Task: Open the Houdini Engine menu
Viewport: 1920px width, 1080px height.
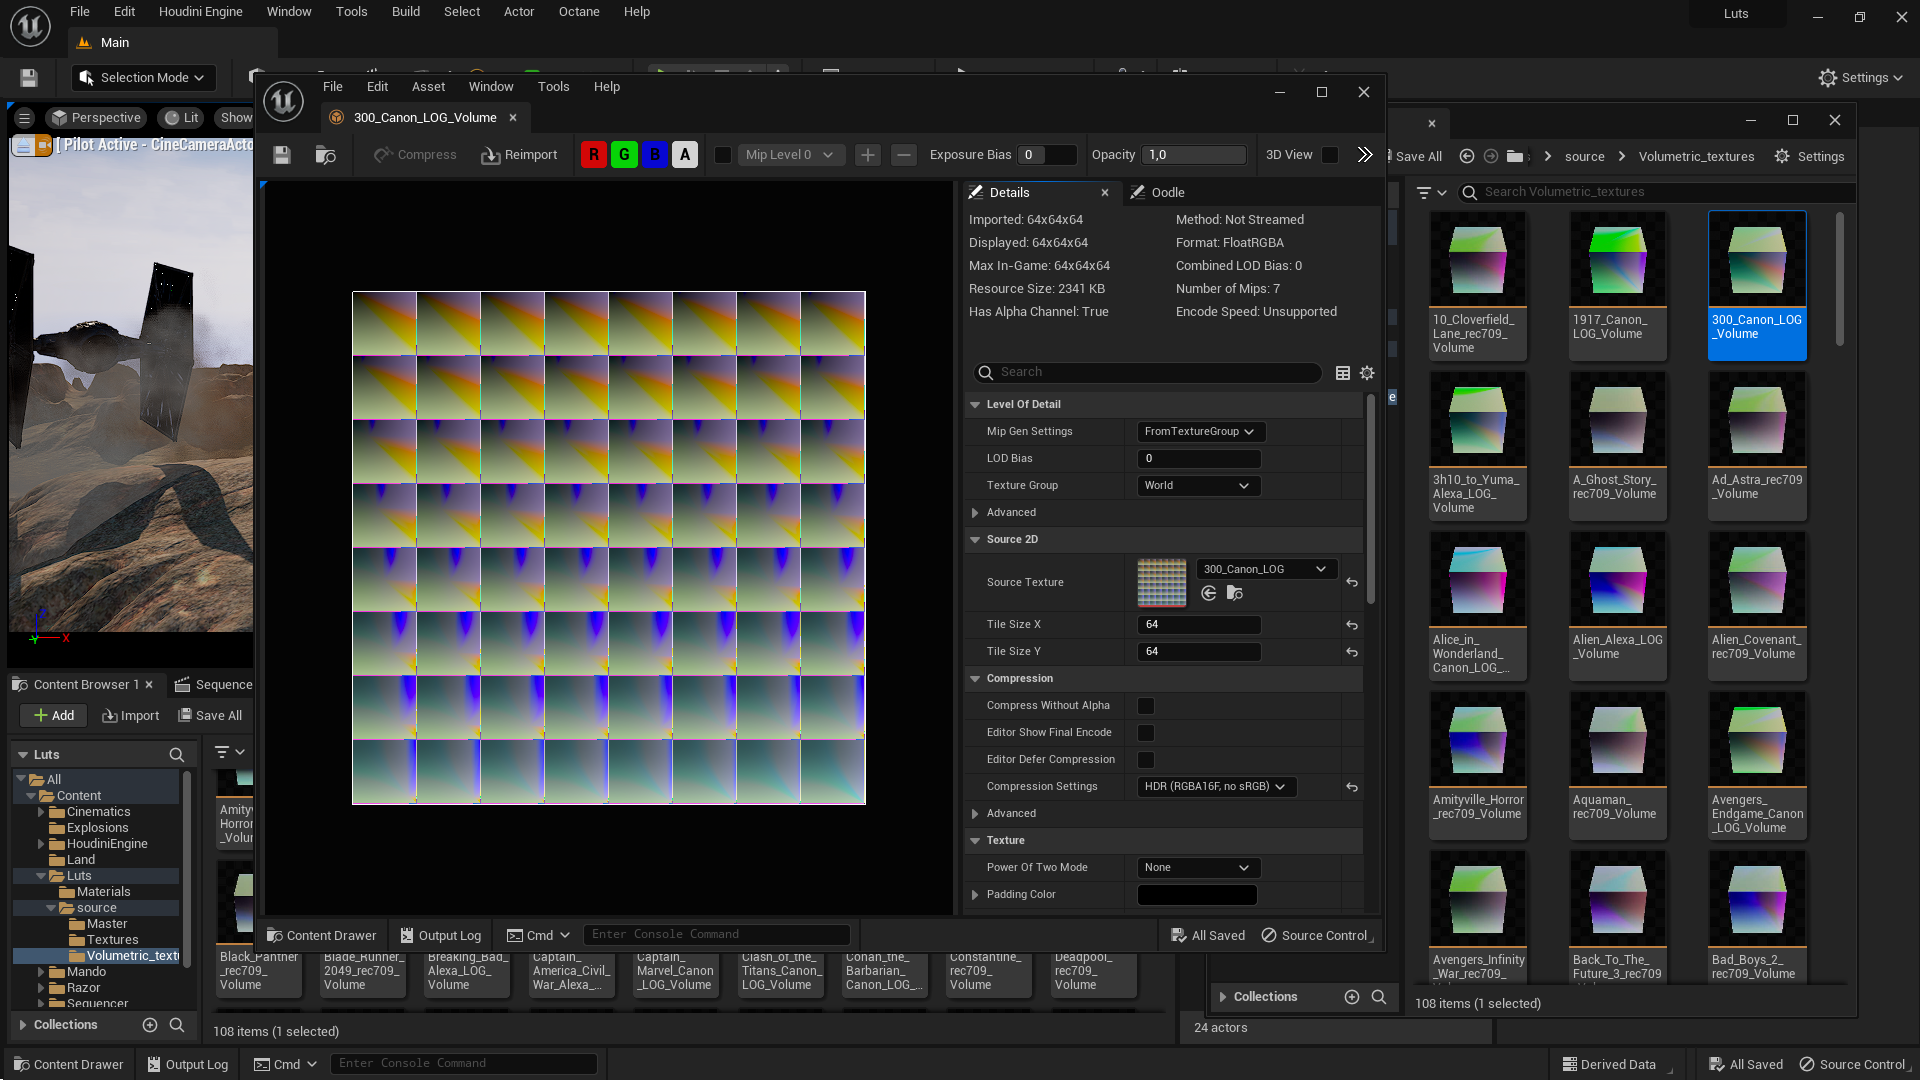Action: coord(201,12)
